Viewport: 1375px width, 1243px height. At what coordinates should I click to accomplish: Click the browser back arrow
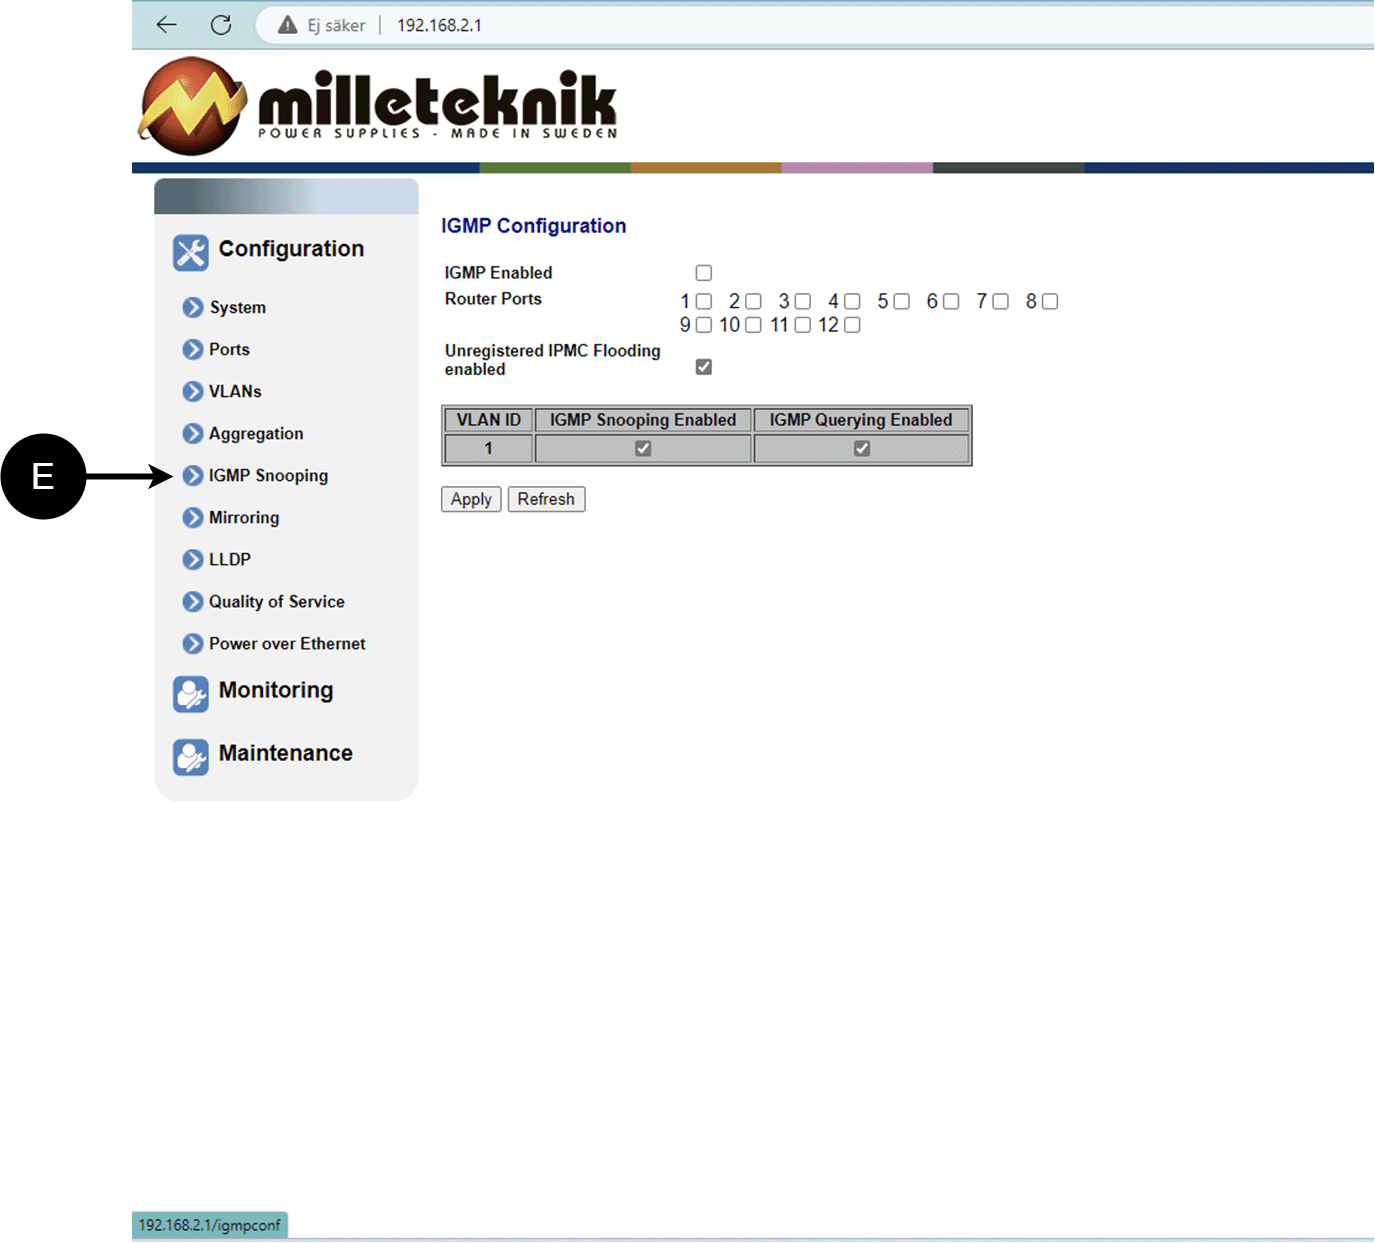pyautogui.click(x=167, y=25)
